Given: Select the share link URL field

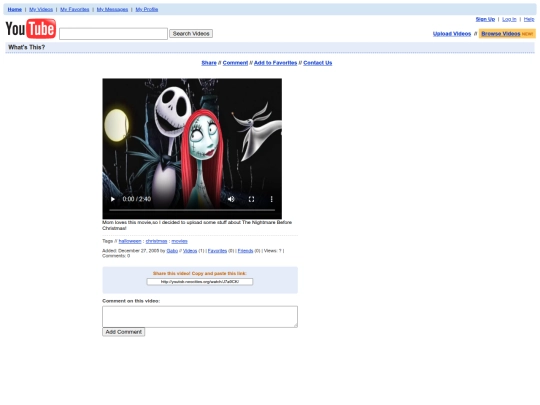Looking at the screenshot, I should [x=200, y=282].
